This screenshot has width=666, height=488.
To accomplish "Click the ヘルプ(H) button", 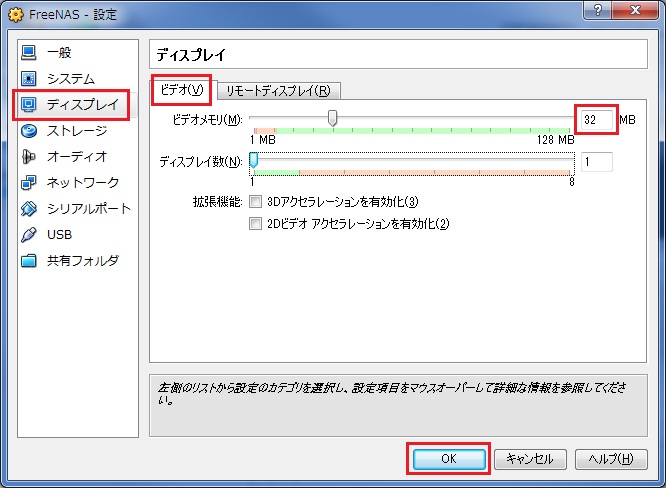I will coord(611,459).
